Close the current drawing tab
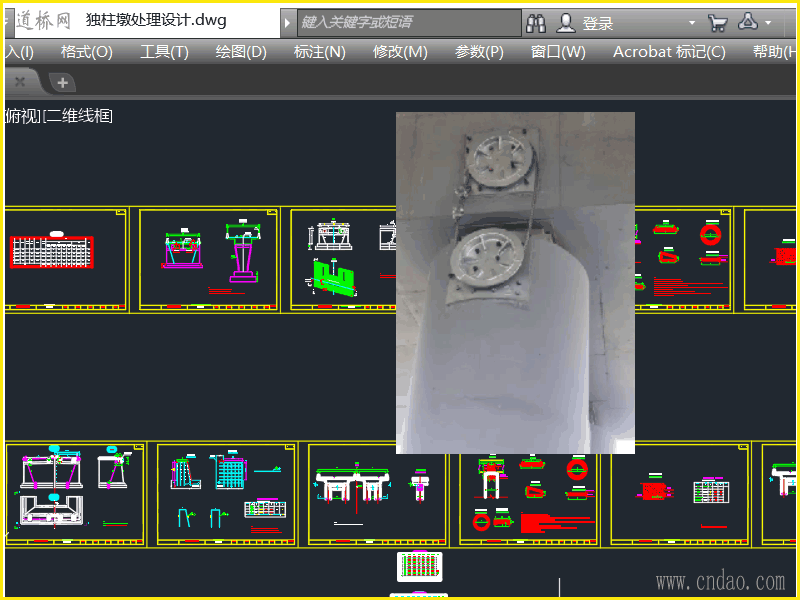 [x=20, y=81]
